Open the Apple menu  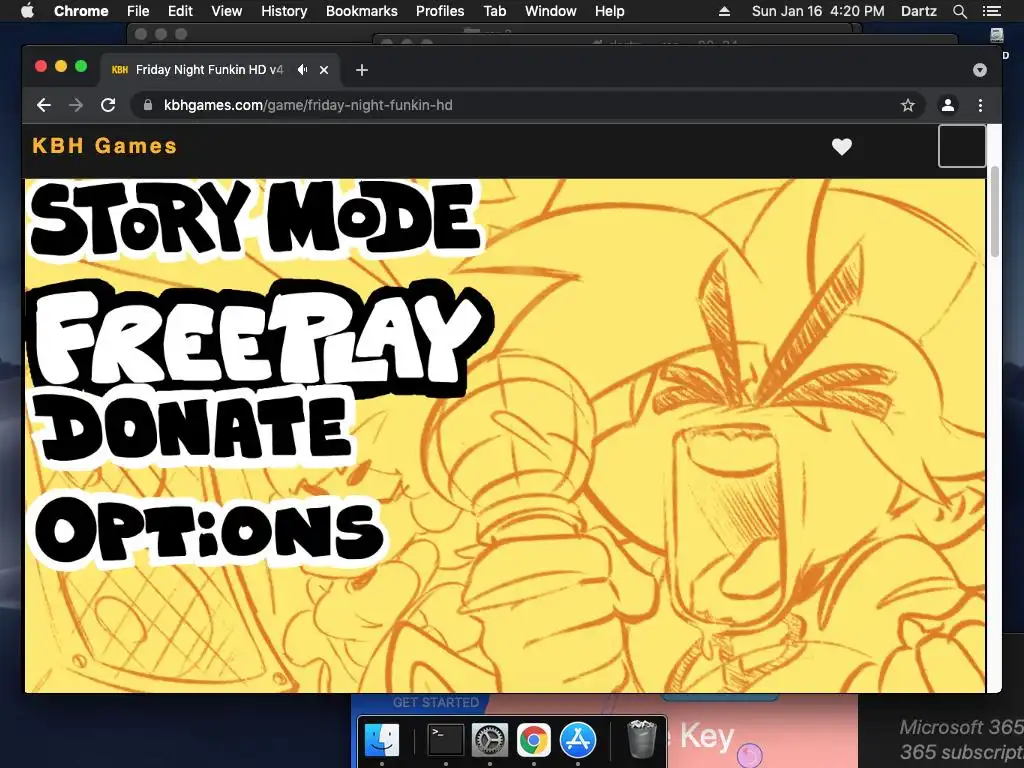click(27, 11)
